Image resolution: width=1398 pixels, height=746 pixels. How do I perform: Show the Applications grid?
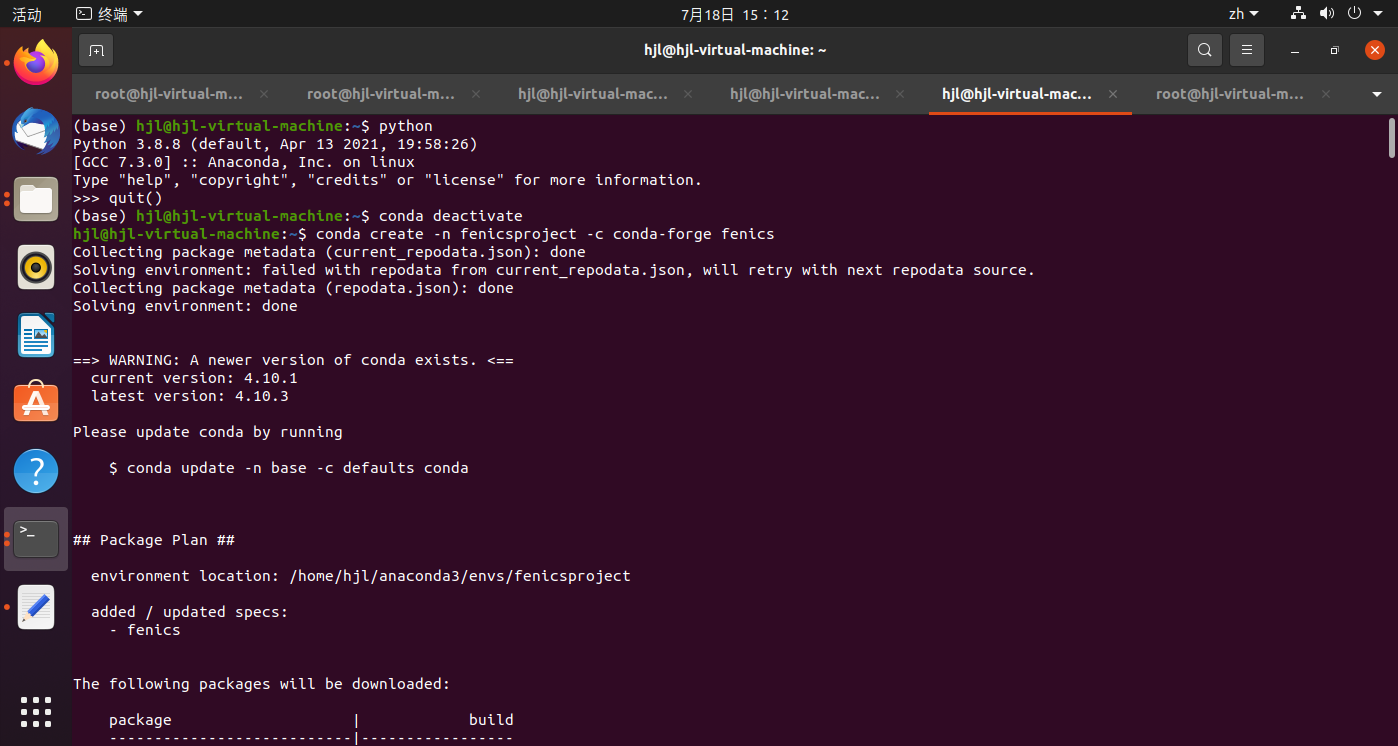35,711
